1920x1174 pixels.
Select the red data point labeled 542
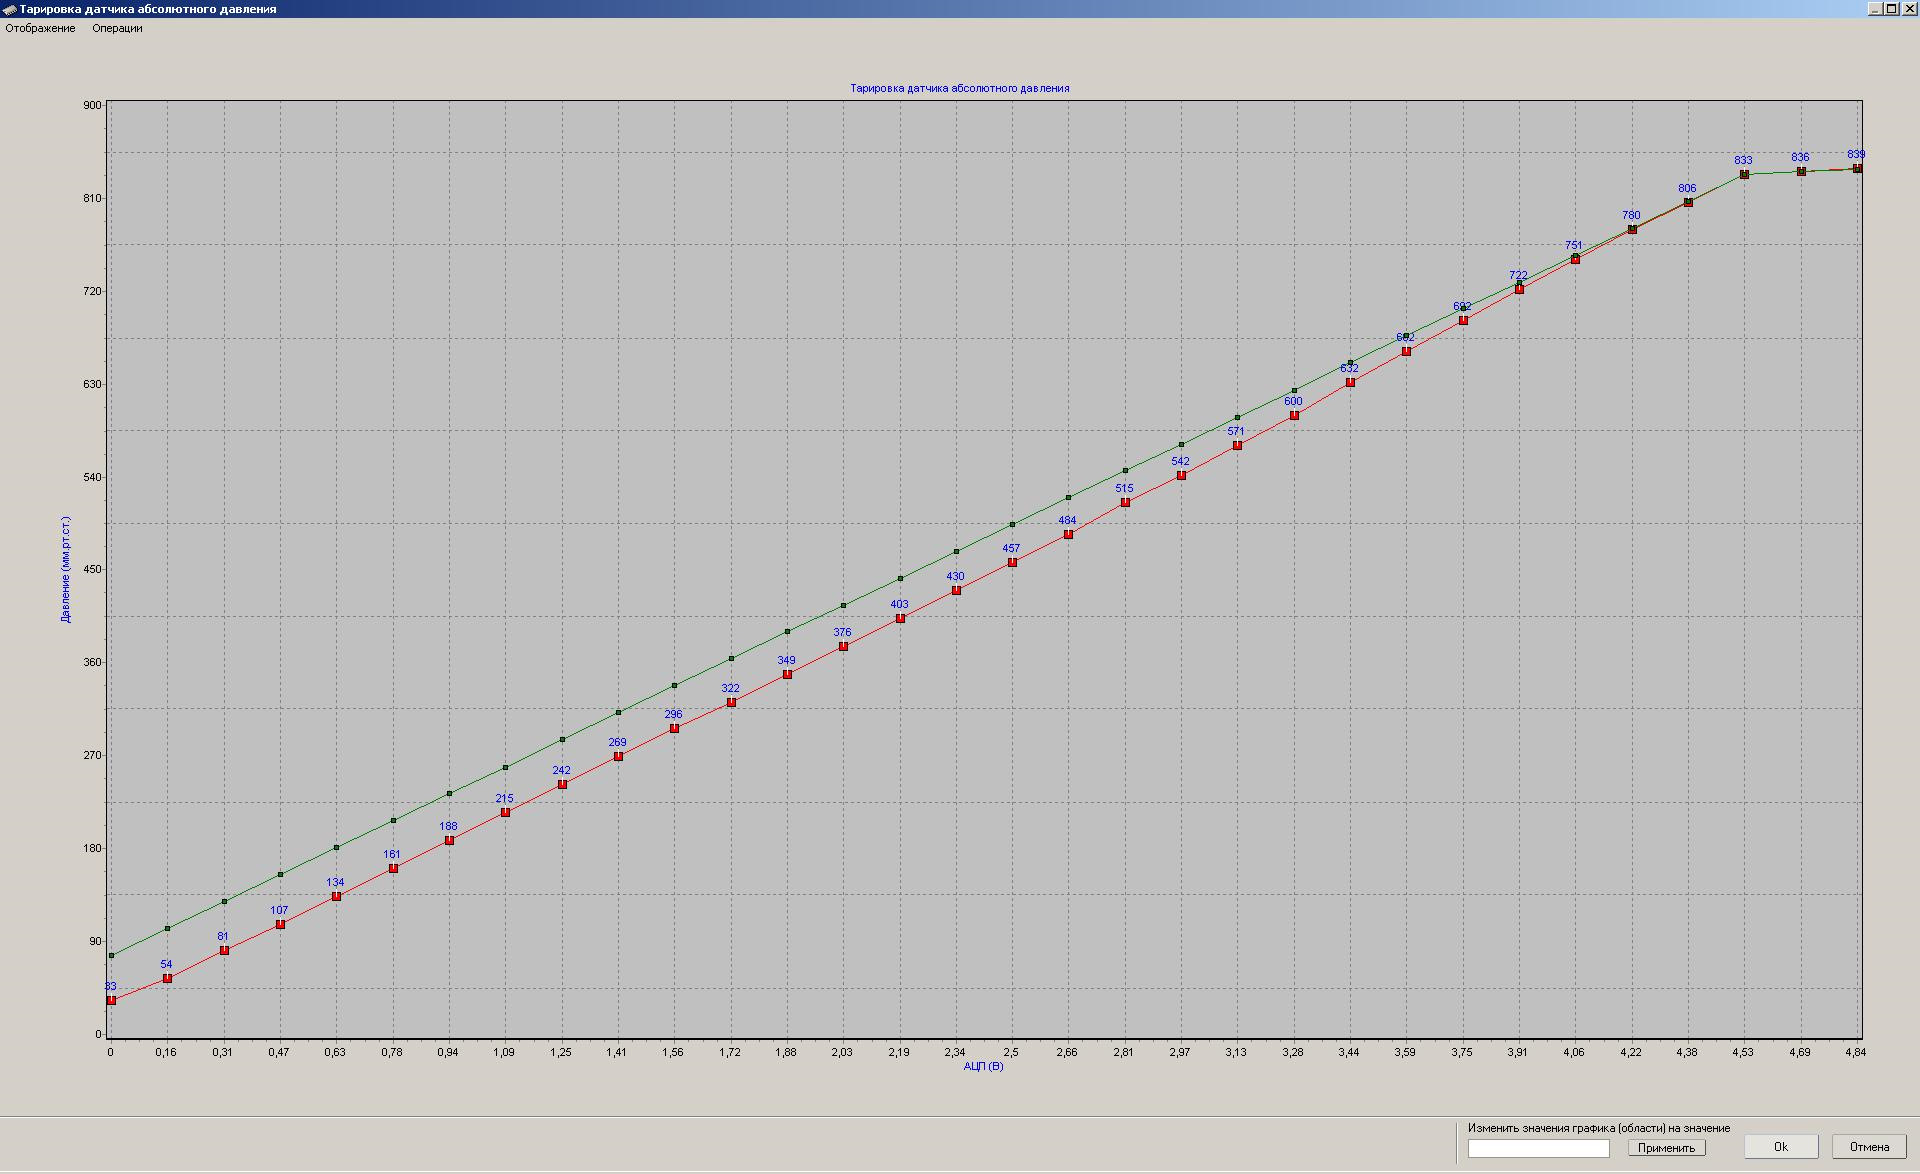[1181, 475]
